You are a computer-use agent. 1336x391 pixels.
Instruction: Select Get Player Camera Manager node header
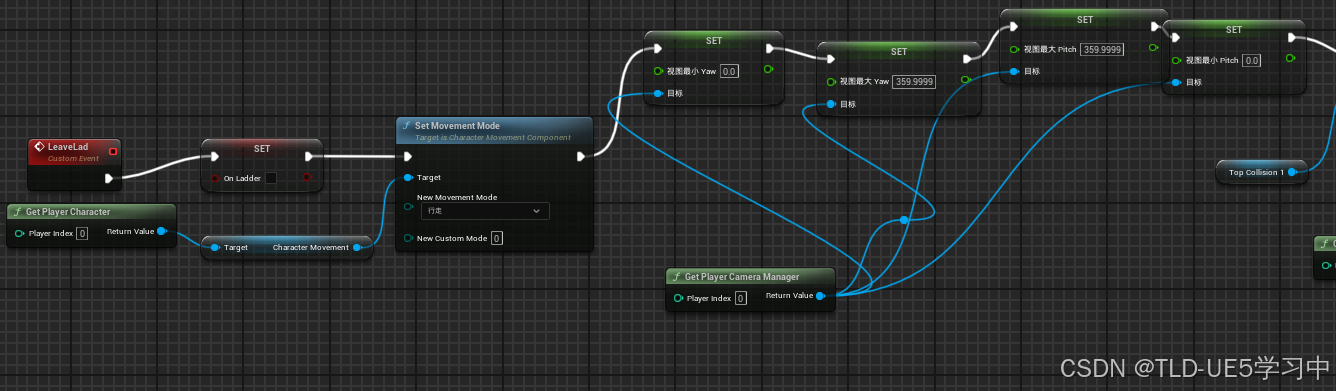click(750, 276)
